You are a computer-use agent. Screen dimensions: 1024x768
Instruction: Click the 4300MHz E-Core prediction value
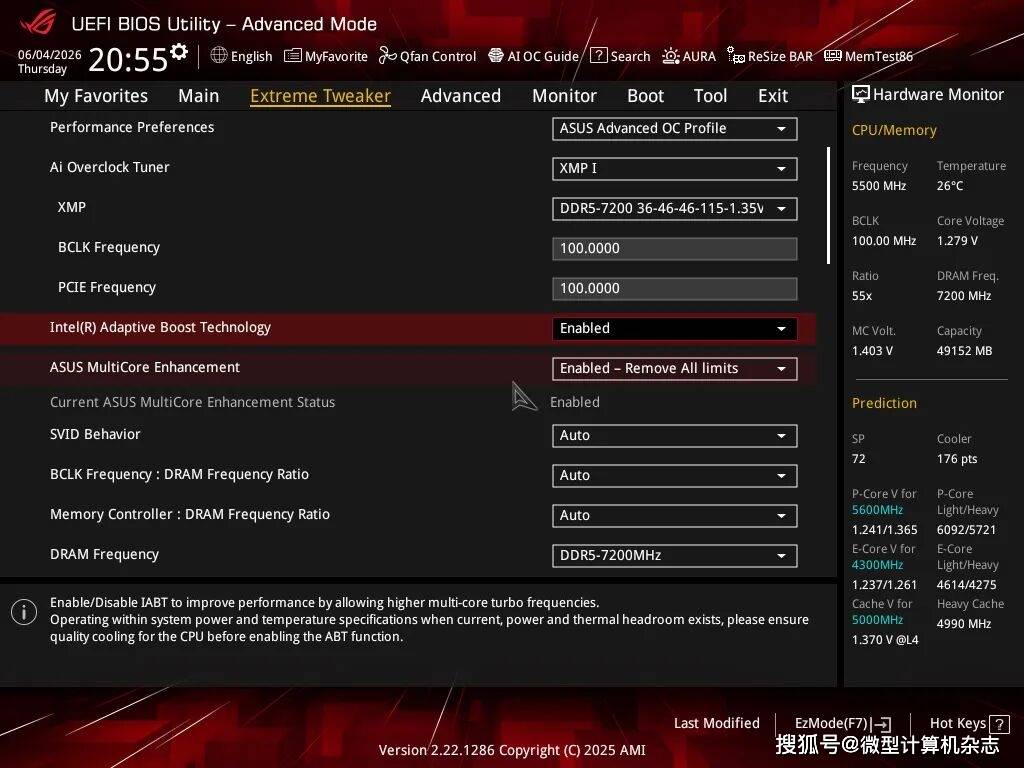(877, 564)
